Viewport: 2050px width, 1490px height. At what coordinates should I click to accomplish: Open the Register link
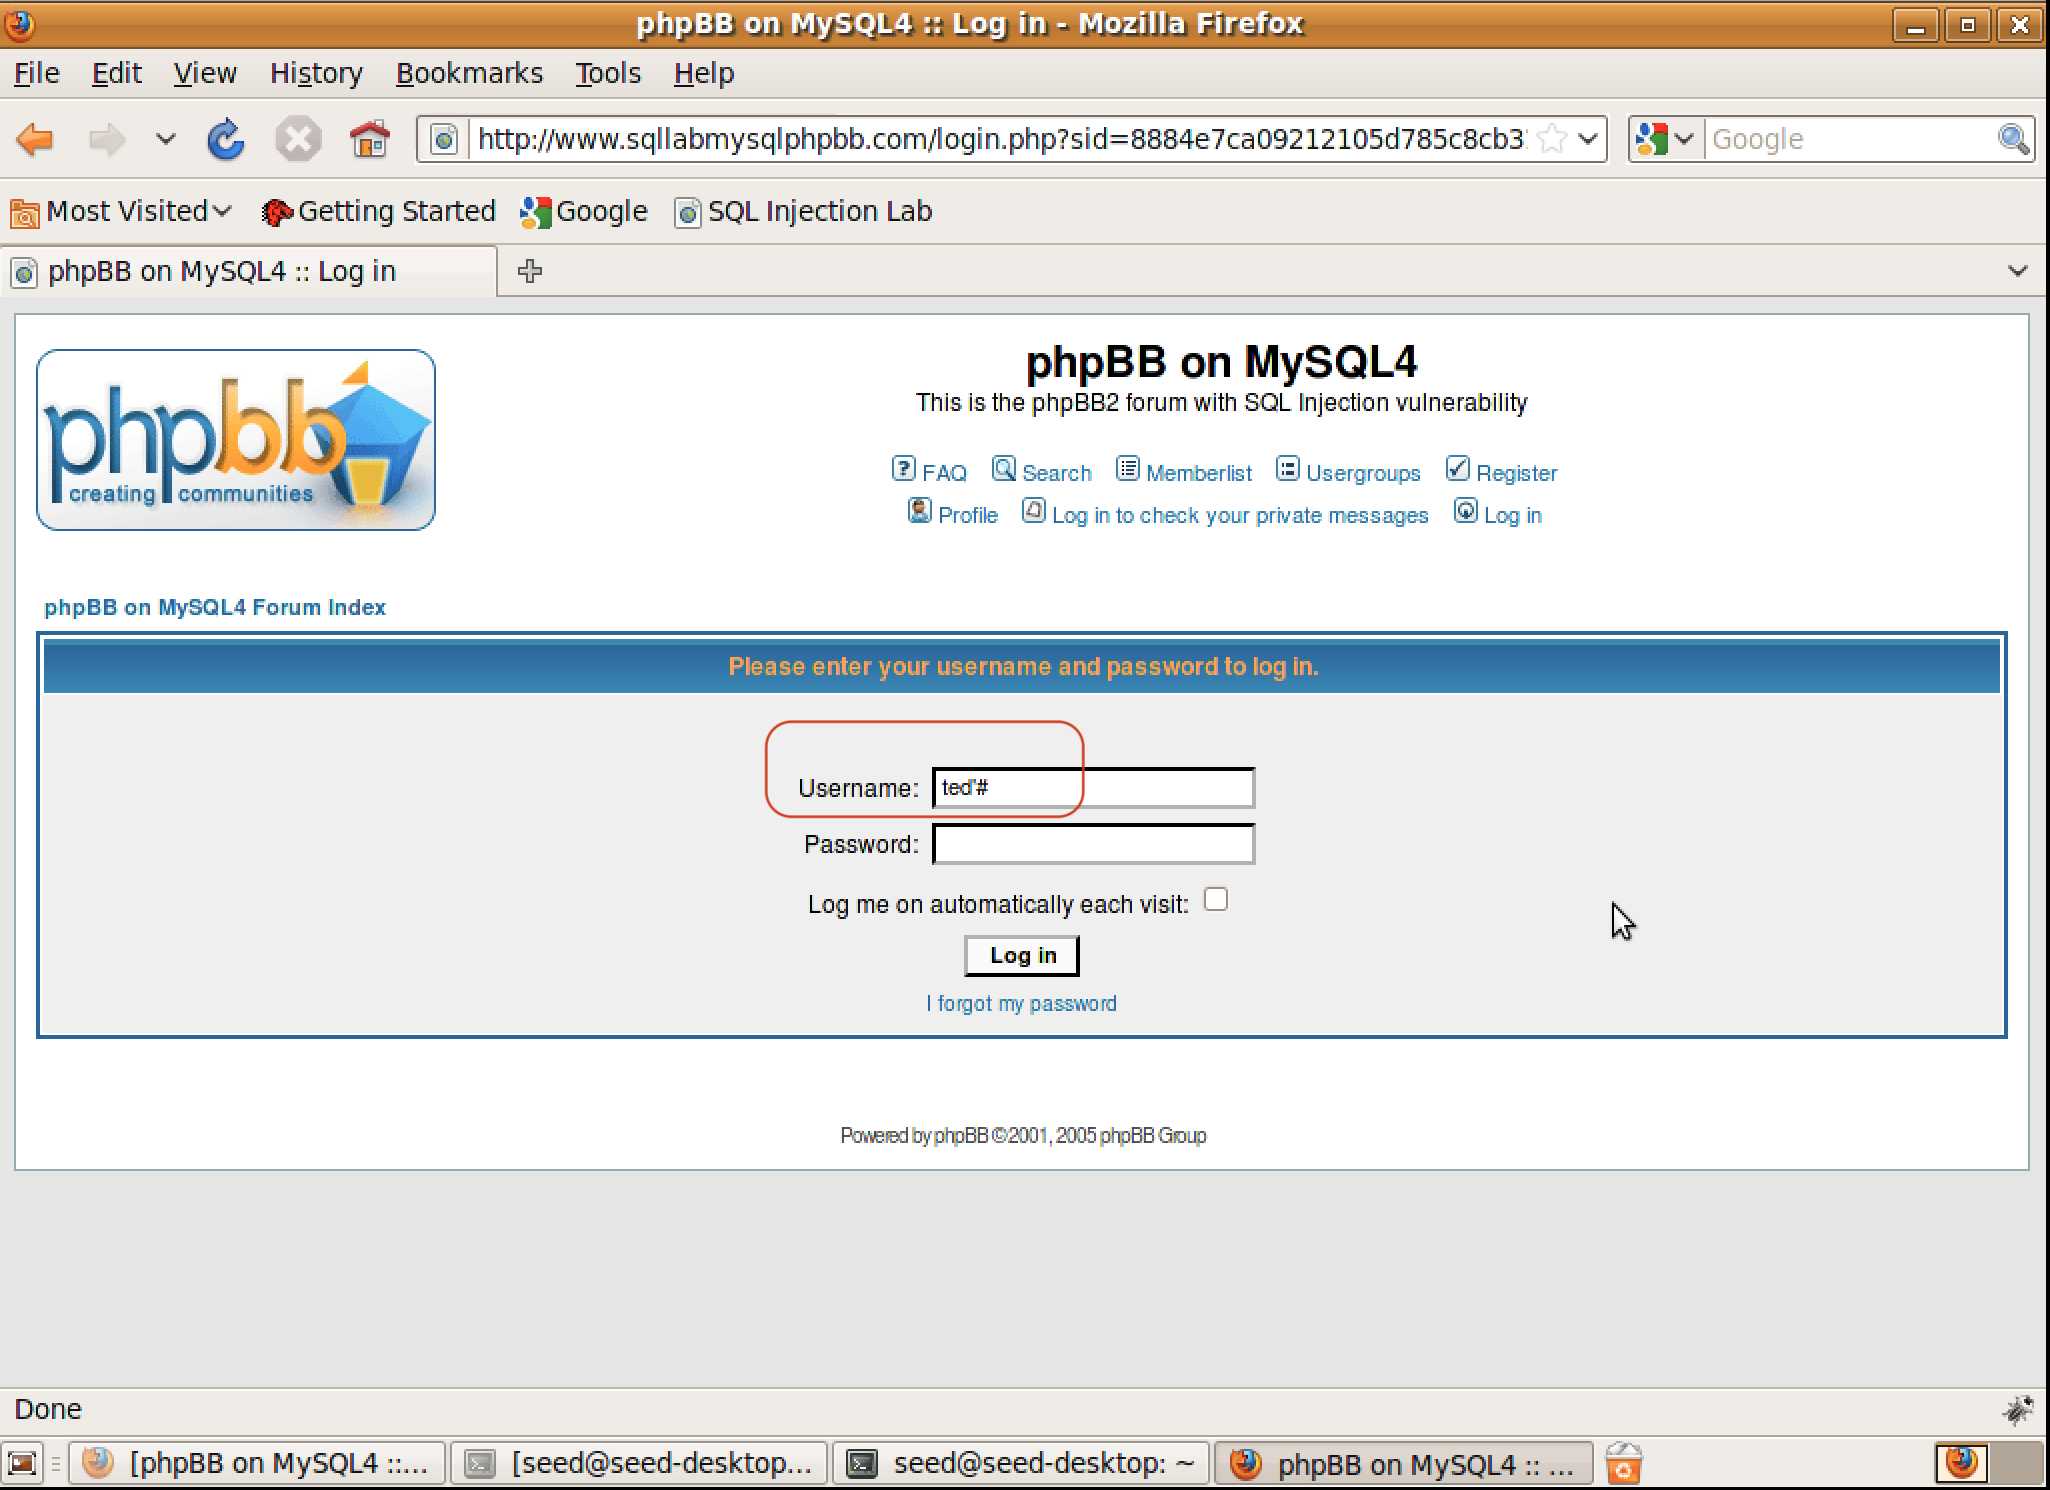point(1516,473)
